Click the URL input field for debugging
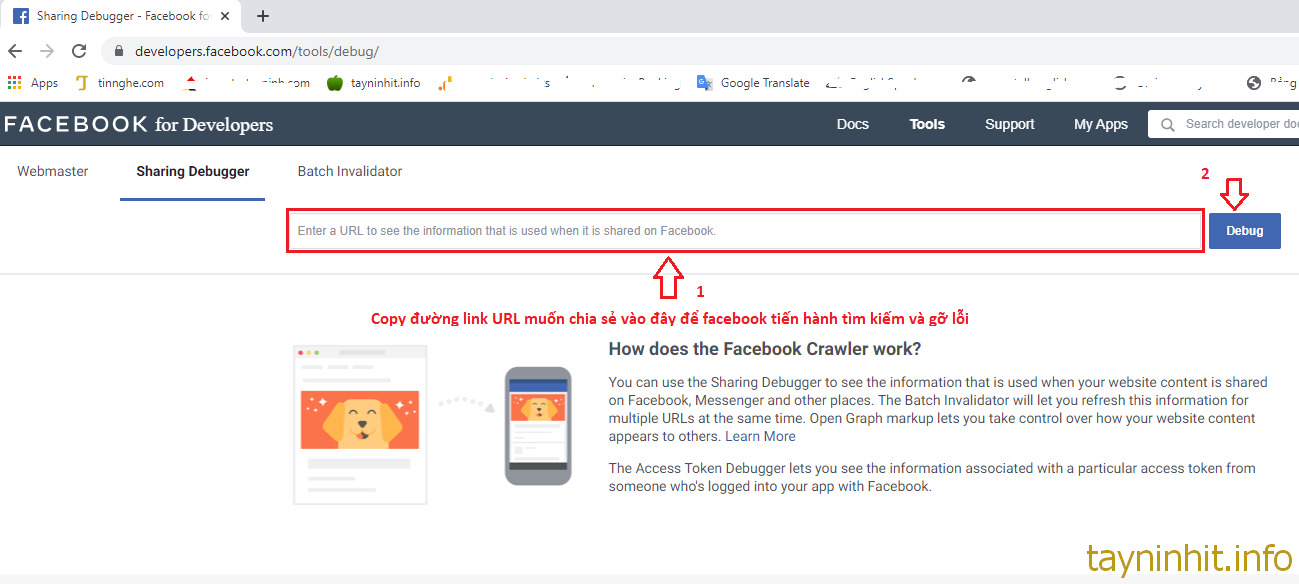 tap(745, 231)
